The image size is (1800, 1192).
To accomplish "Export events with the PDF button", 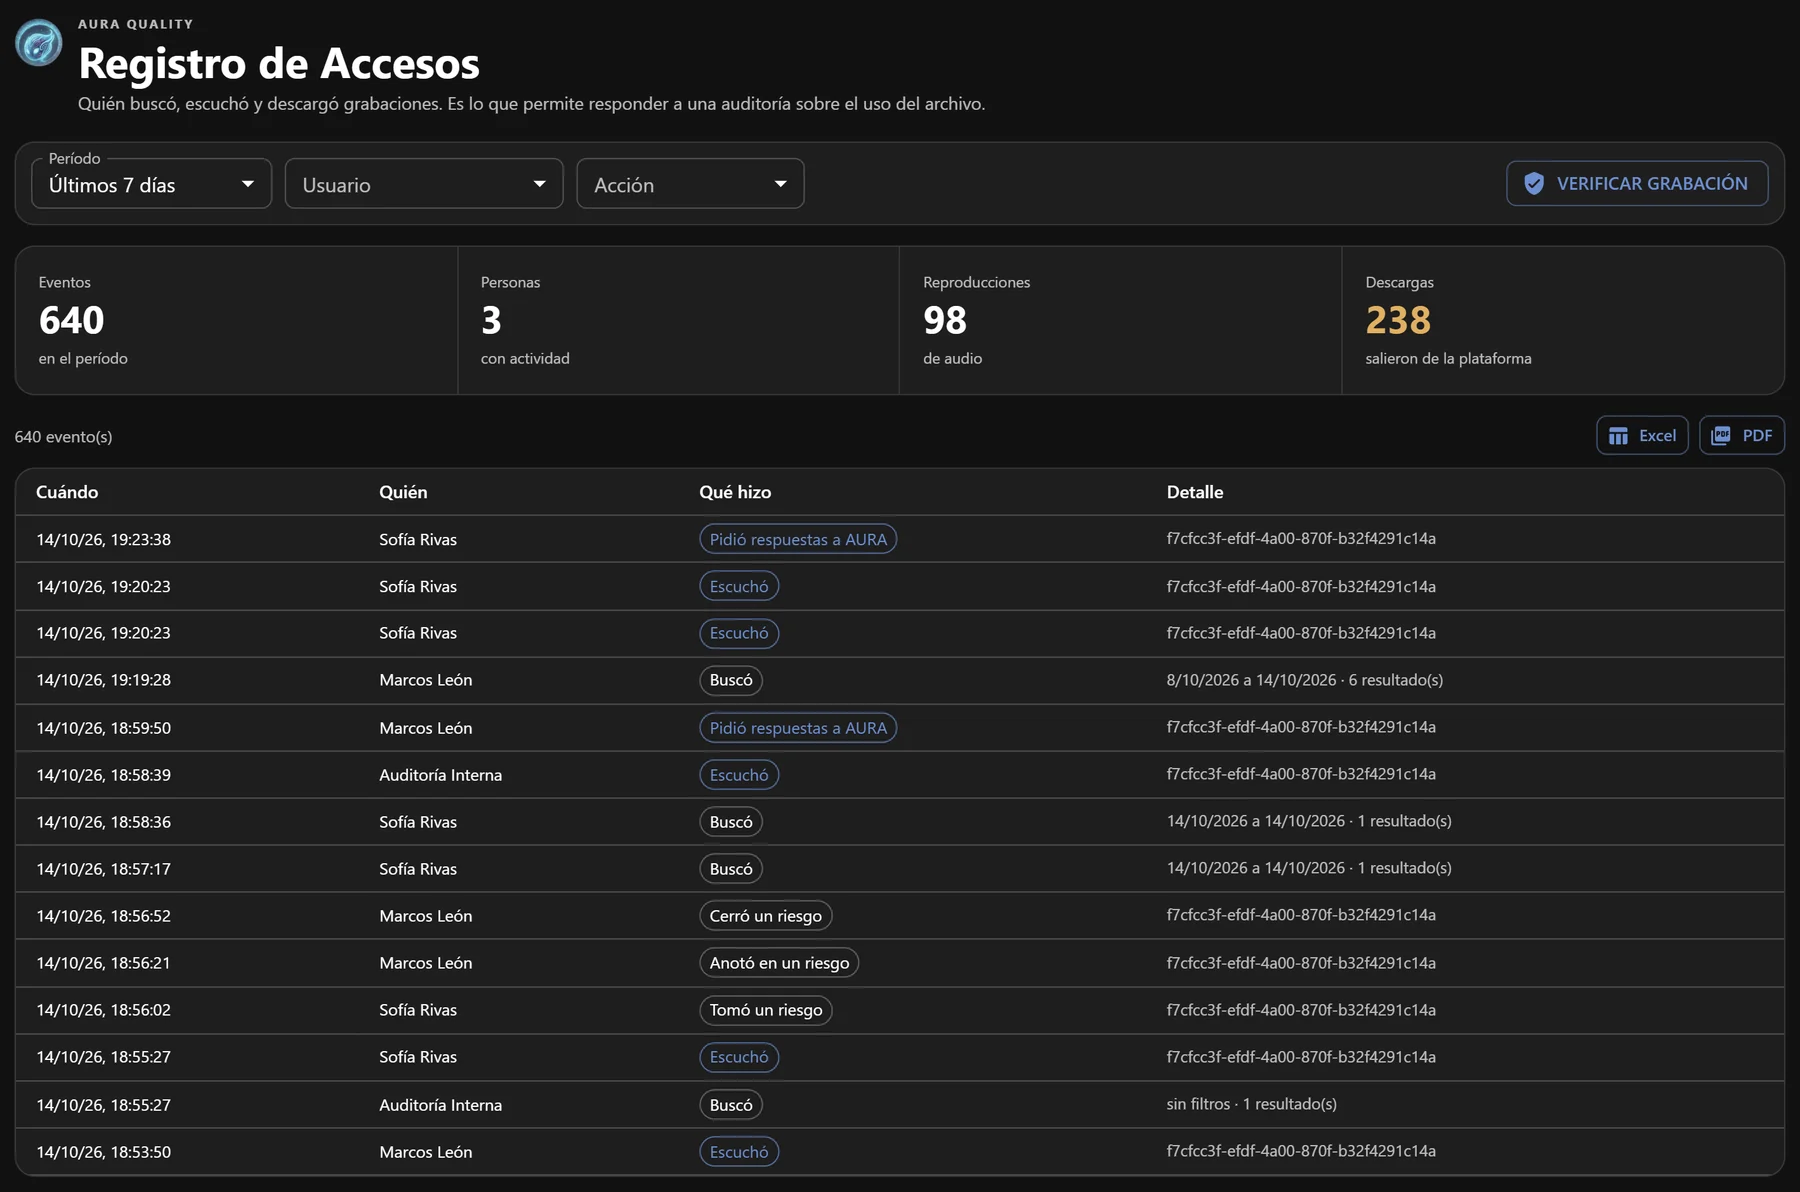I will click(x=1742, y=436).
